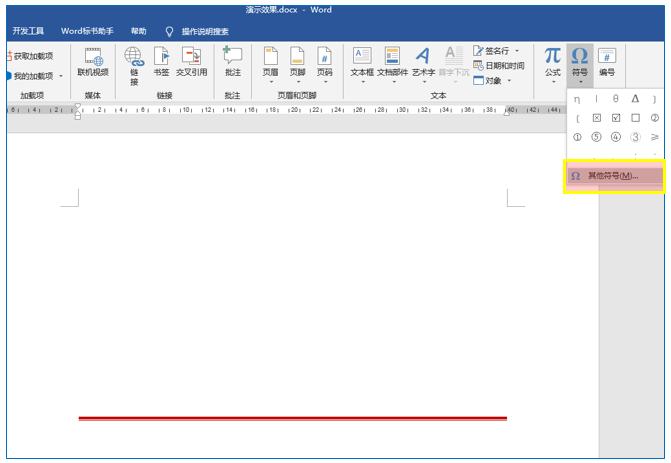The height and width of the screenshot is (463, 671).
Task: Expand the 我的加载项 dropdown arrow
Action: [x=61, y=76]
